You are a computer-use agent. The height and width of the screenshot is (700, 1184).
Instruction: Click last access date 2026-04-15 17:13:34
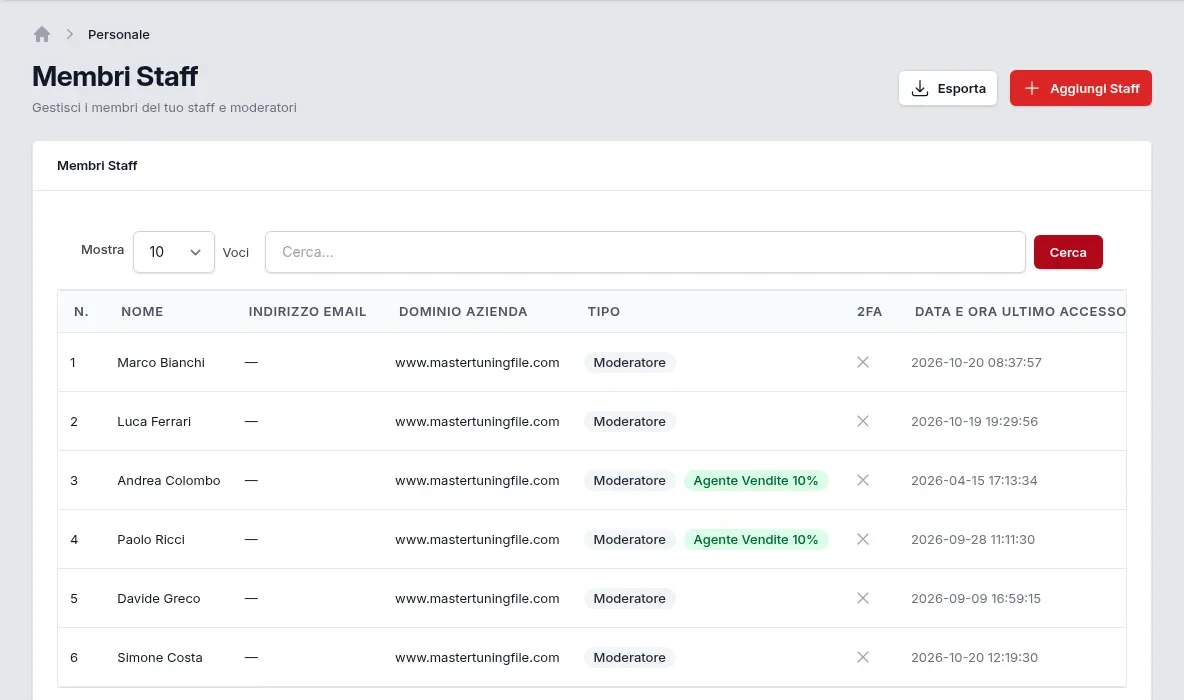tap(974, 480)
